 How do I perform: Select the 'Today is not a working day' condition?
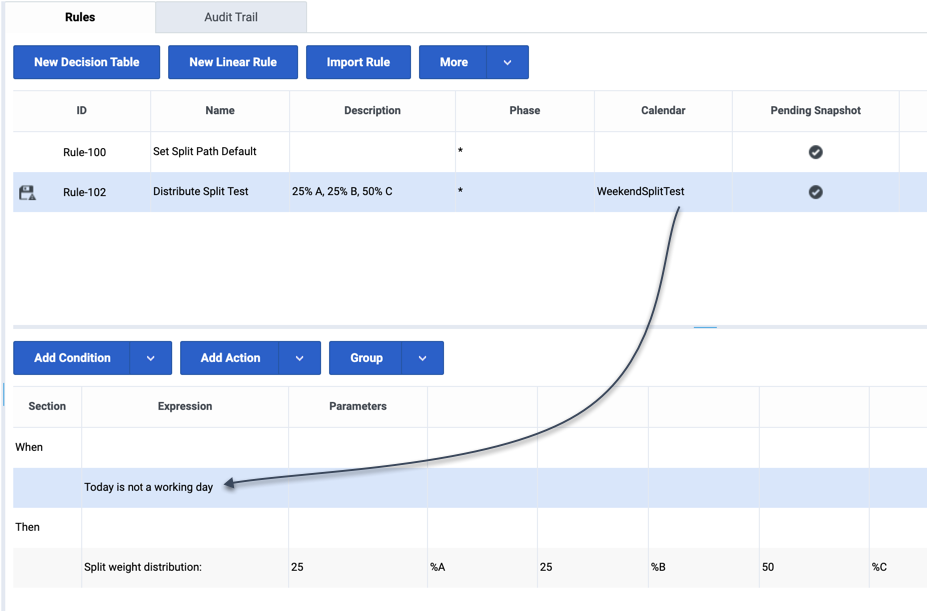pos(148,488)
